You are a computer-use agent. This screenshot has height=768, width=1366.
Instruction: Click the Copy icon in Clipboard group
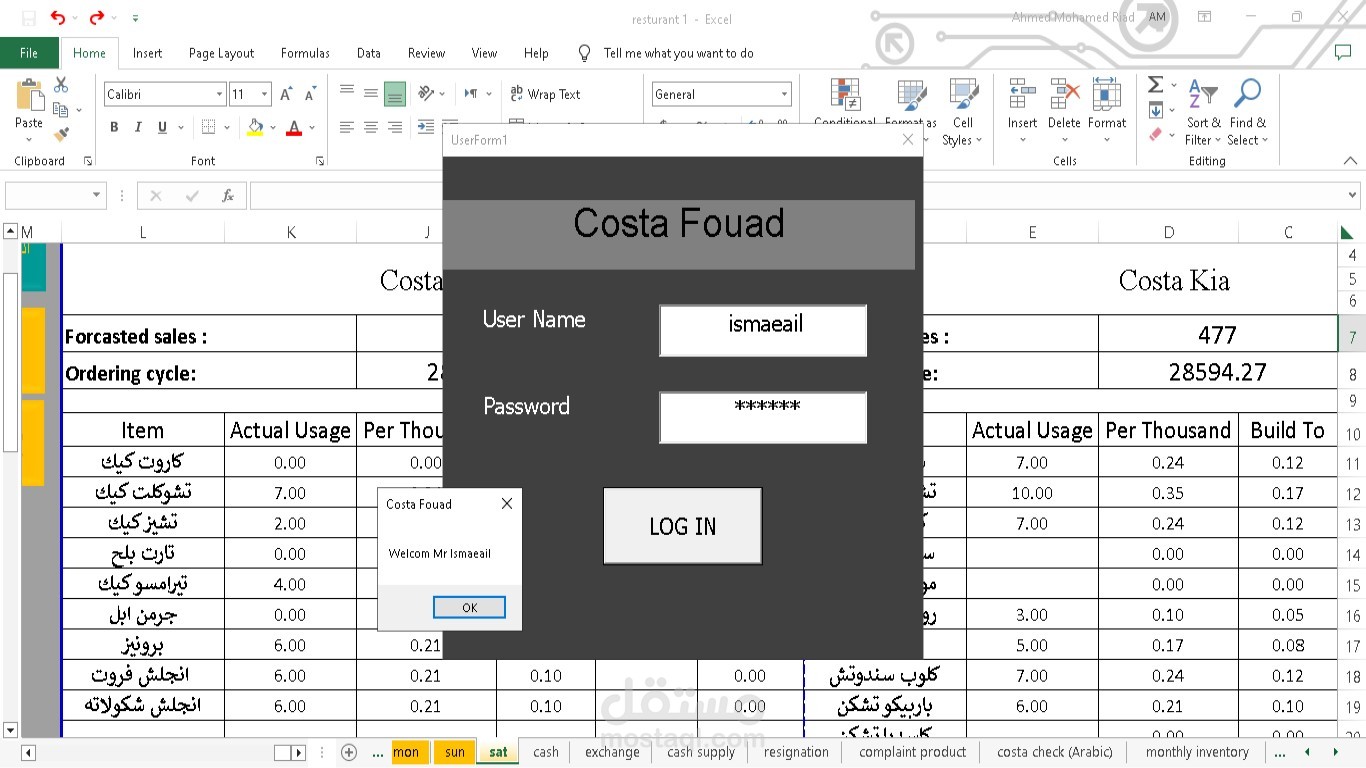61,109
